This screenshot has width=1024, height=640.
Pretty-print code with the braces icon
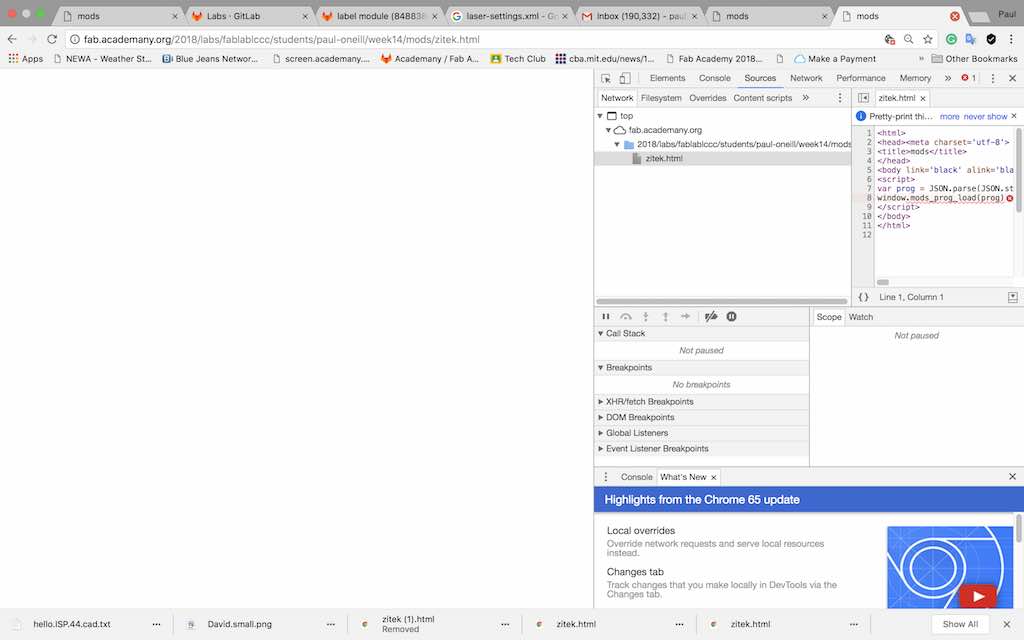tap(863, 297)
